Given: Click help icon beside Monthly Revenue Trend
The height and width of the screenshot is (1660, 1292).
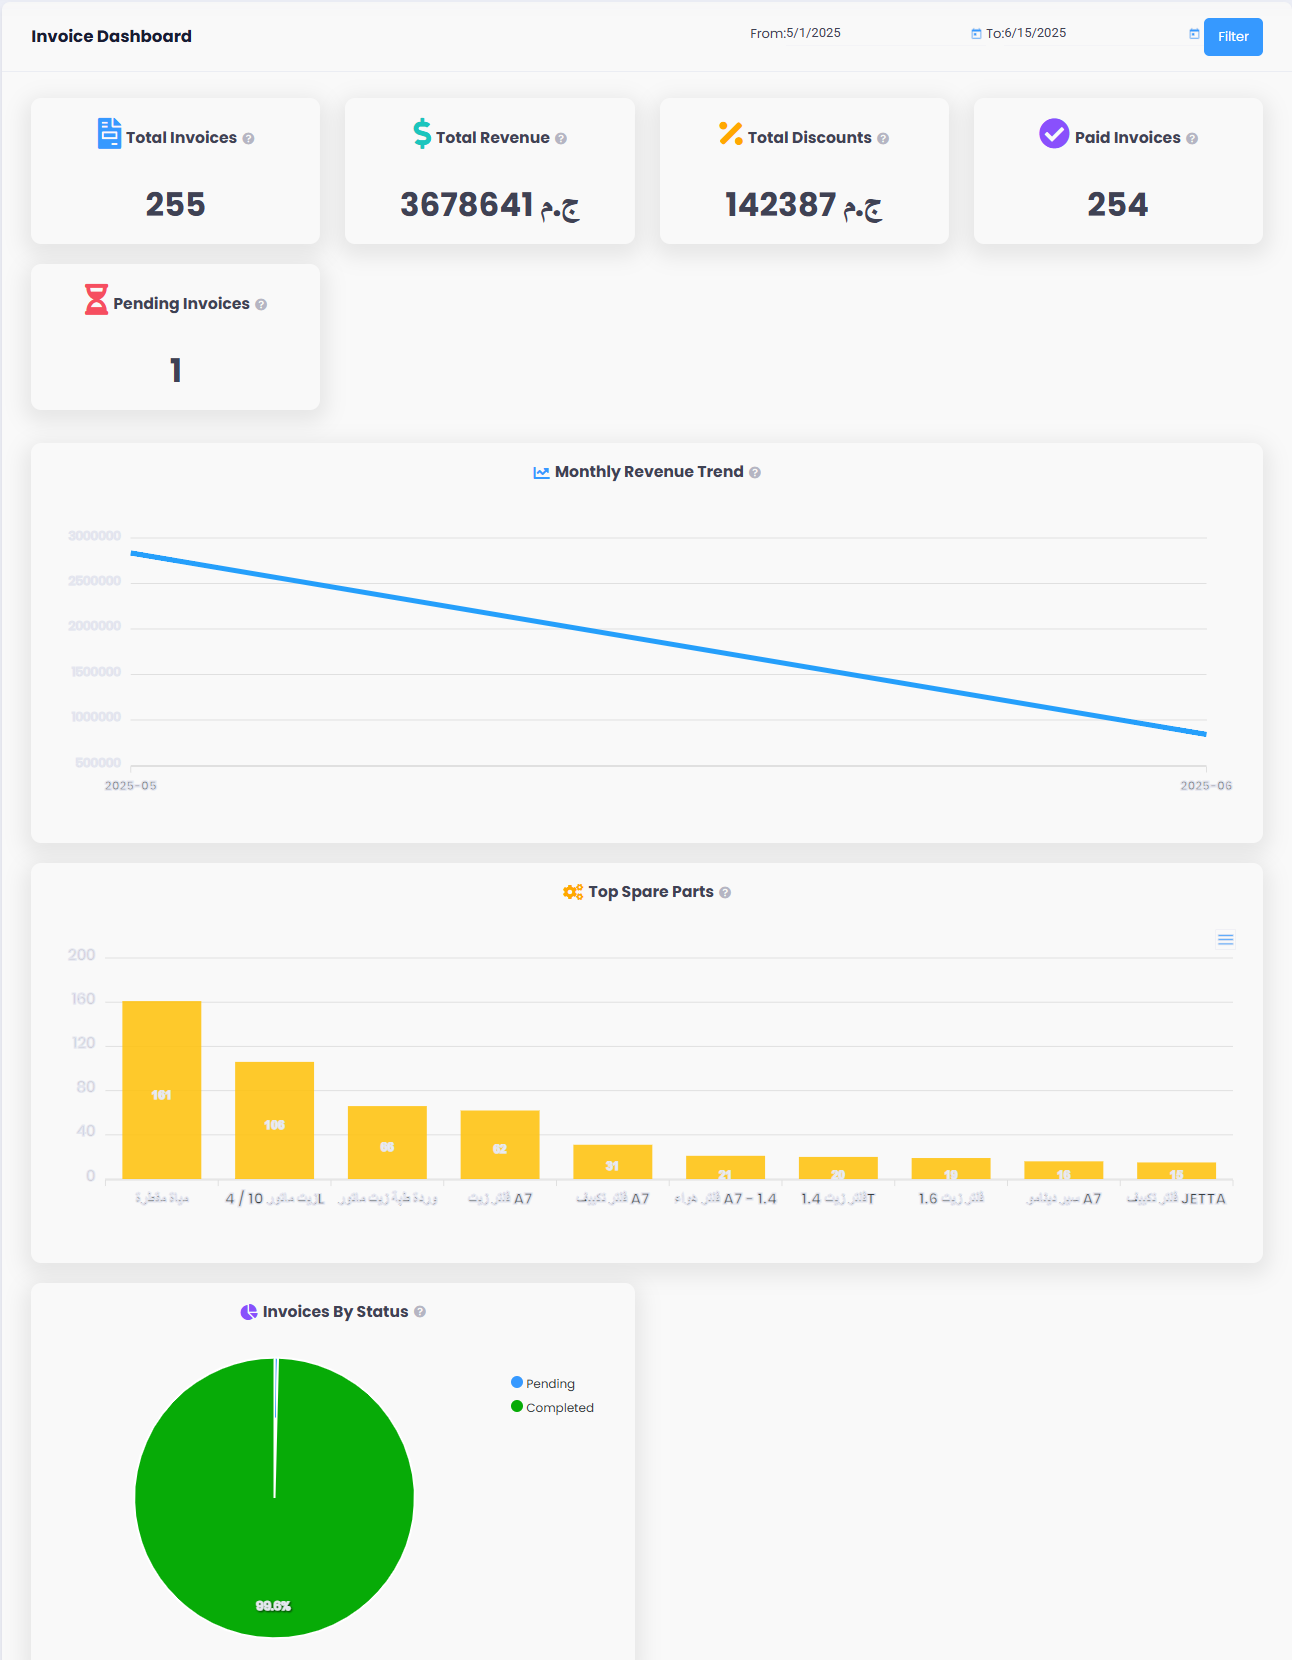Looking at the screenshot, I should 755,473.
